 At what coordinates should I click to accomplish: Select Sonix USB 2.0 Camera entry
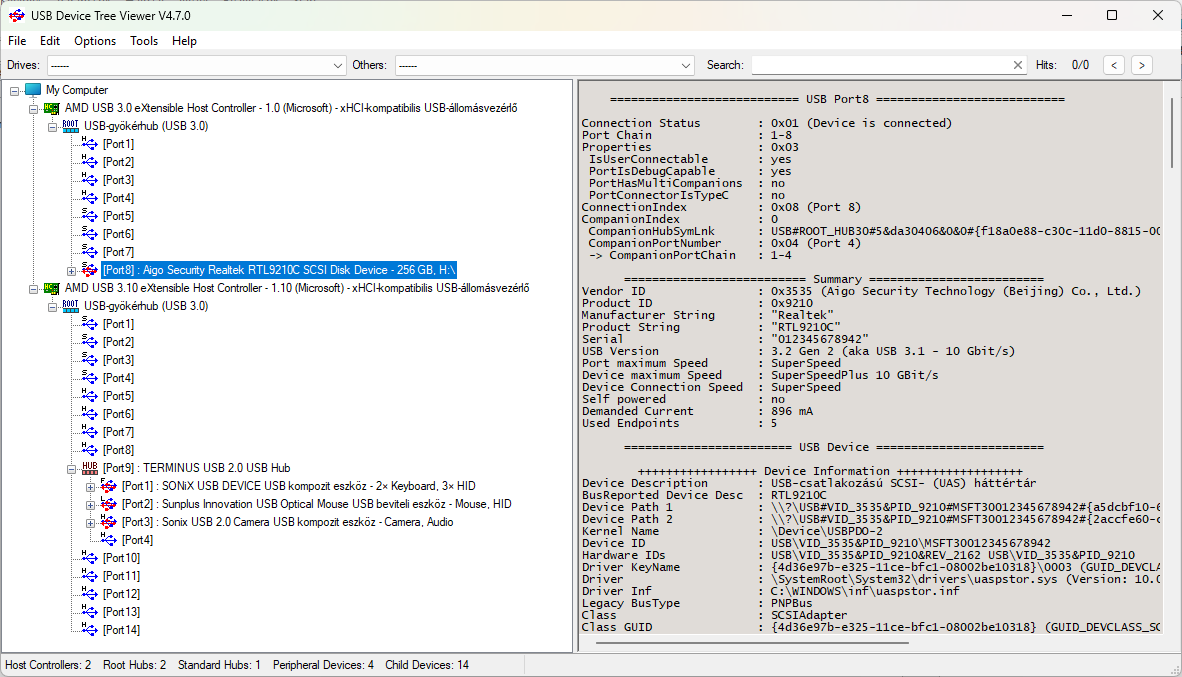coord(287,522)
